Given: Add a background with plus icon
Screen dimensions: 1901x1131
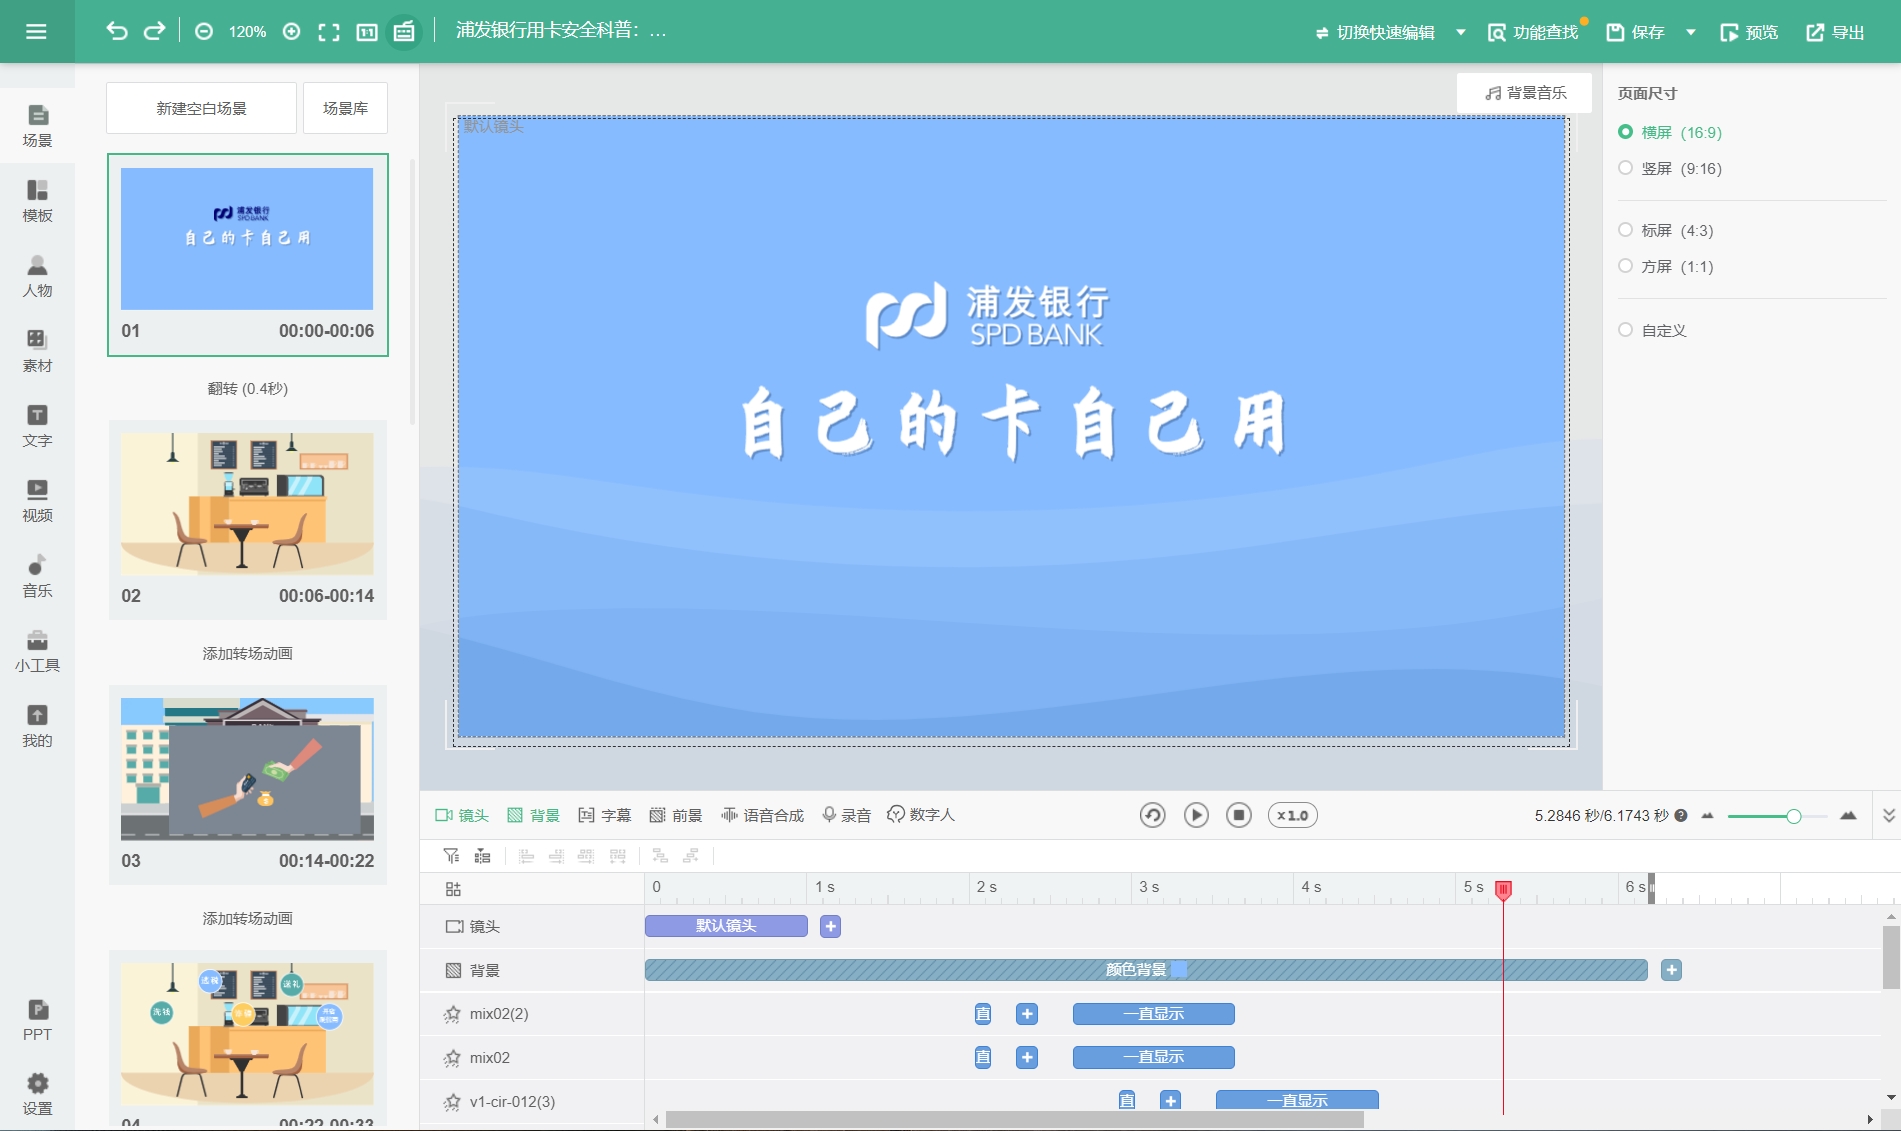Looking at the screenshot, I should pos(1671,970).
